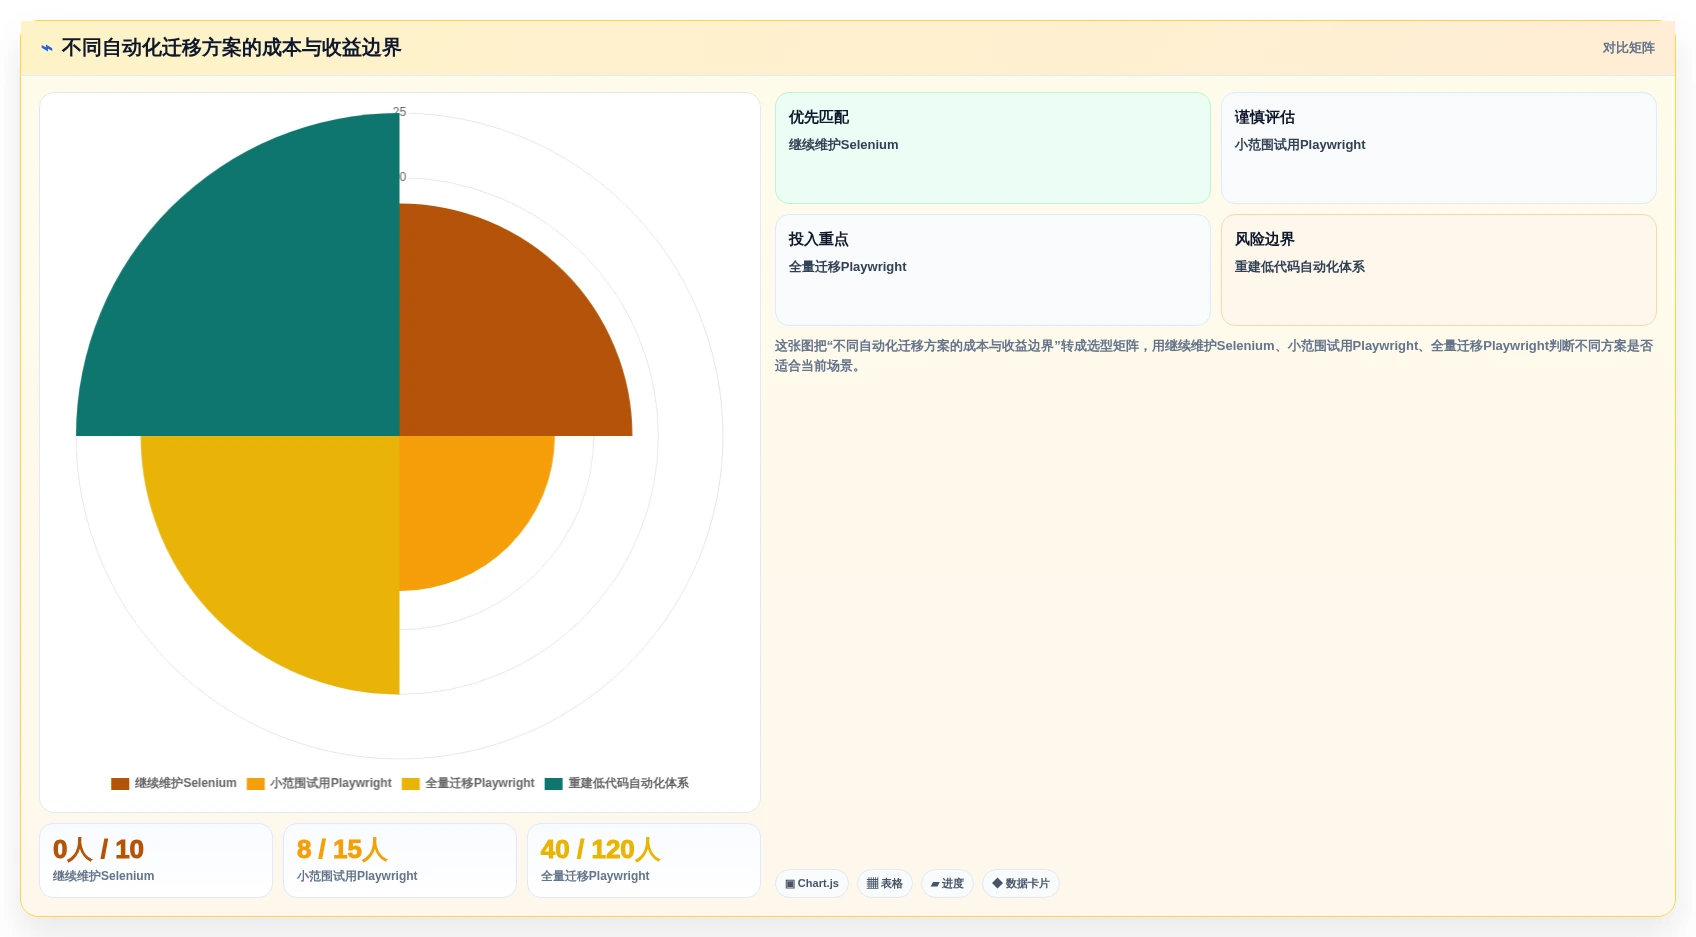Open the 投入重点 card
The image size is (1696, 937).
click(x=992, y=270)
